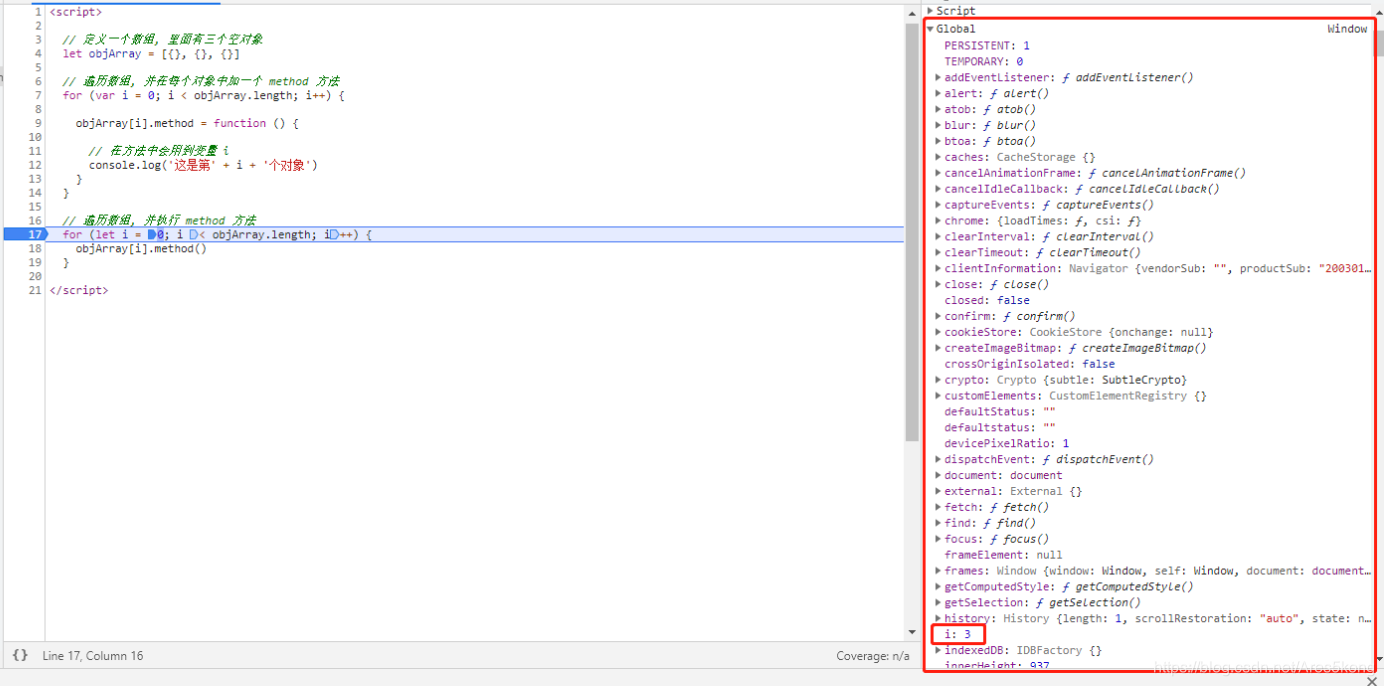Select the 'closed: false' property
1384x686 pixels.
coord(987,300)
